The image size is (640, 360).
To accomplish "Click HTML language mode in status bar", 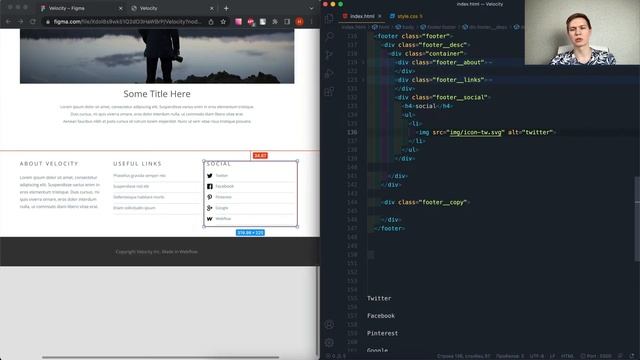I will [567, 356].
